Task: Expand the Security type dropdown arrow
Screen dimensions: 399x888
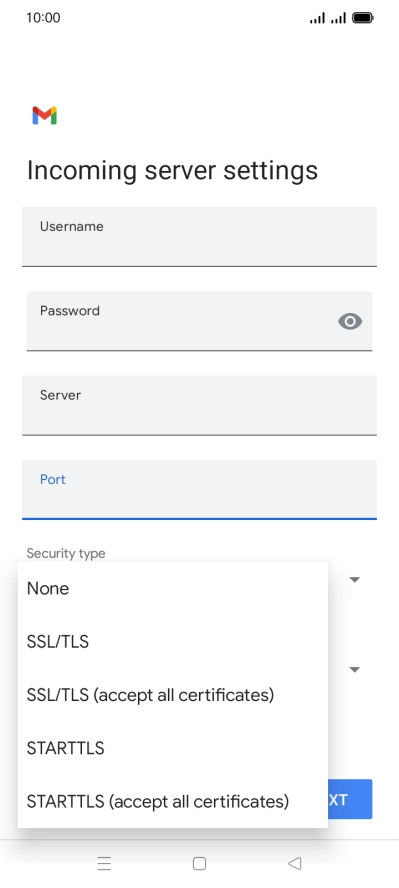Action: point(355,580)
